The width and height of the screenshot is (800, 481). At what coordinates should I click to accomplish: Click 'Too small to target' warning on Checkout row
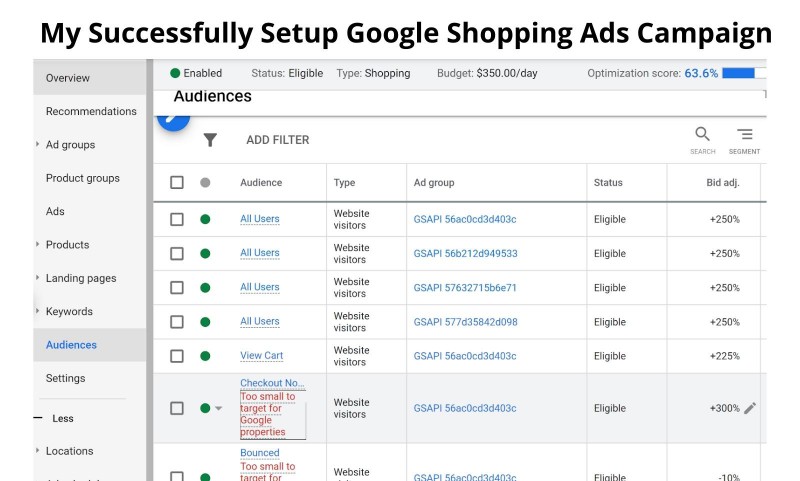272,414
